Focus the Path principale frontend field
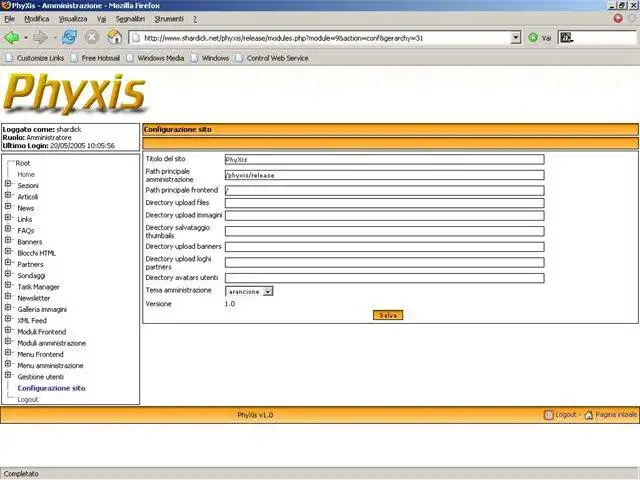This screenshot has height=480, width=640. 384,191
